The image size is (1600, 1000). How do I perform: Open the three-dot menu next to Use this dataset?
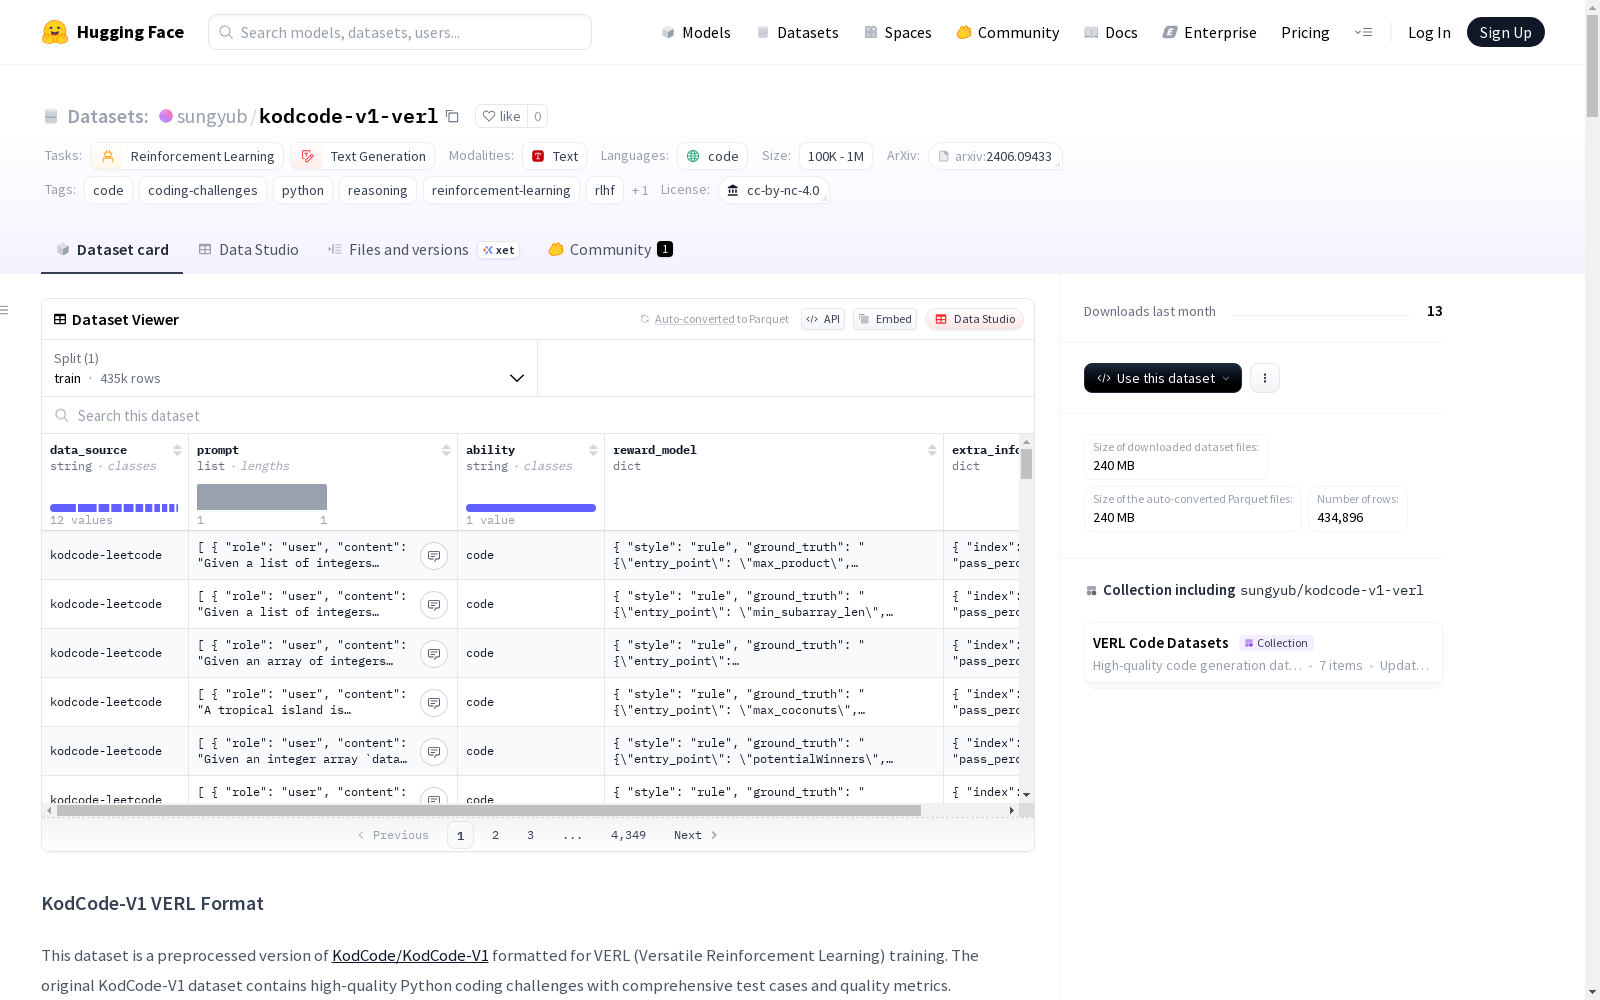tap(1265, 378)
